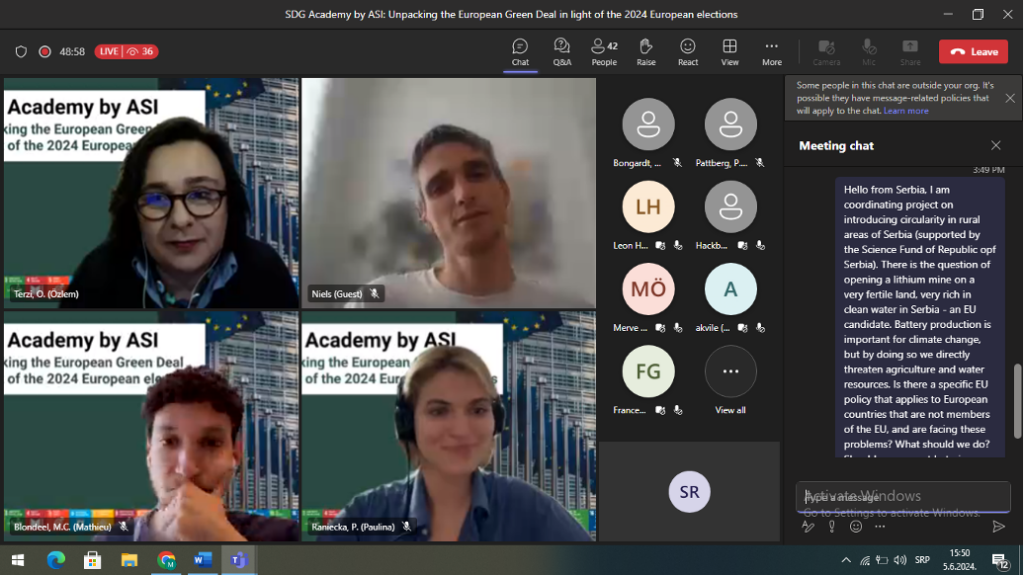This screenshot has height=575, width=1024.
Task: Open the React emoji options
Action: (688, 51)
